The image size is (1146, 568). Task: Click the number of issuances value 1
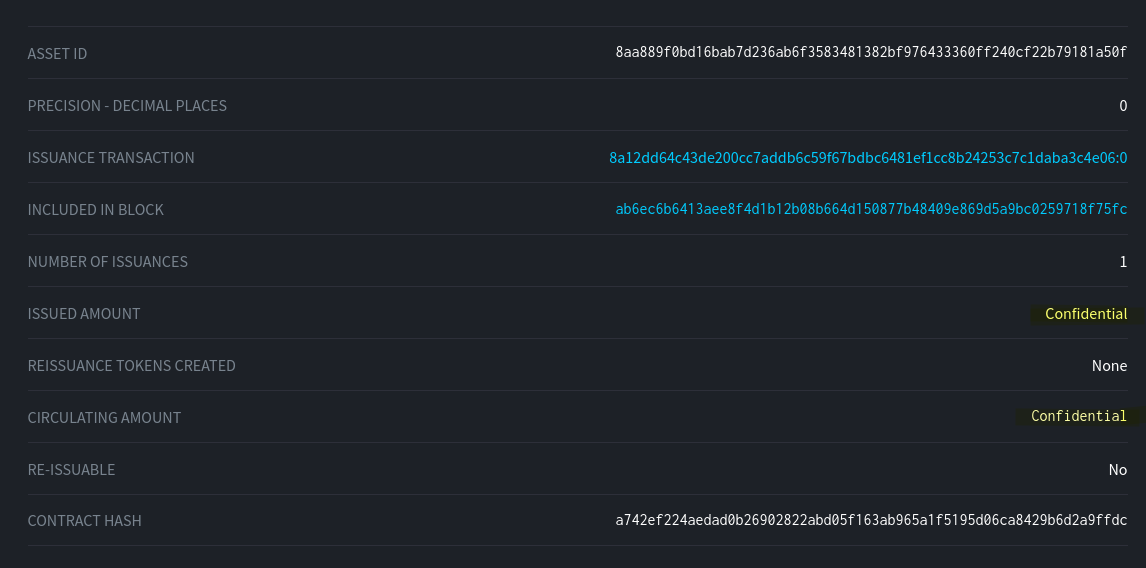coord(1123,262)
